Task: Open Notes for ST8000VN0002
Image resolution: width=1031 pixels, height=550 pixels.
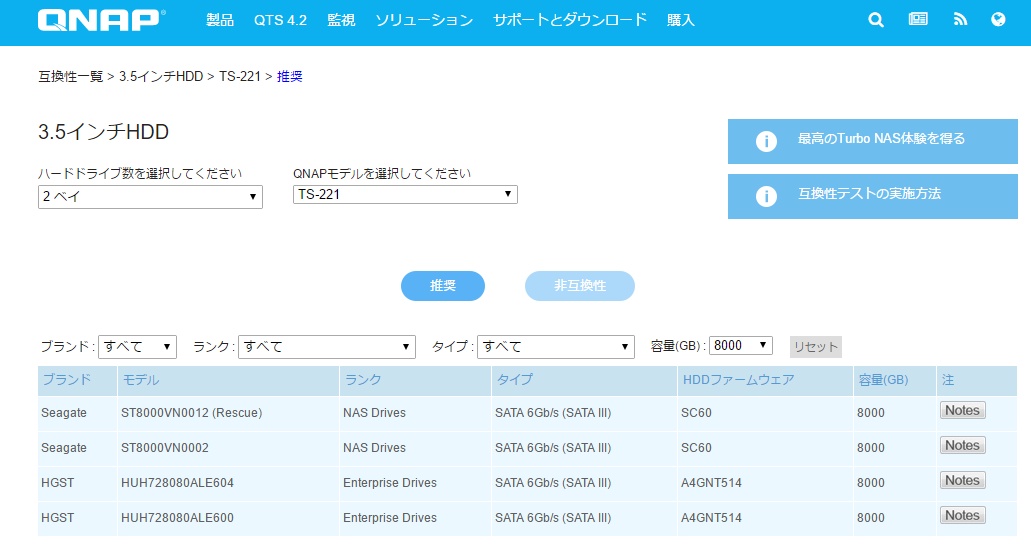Action: (x=963, y=445)
